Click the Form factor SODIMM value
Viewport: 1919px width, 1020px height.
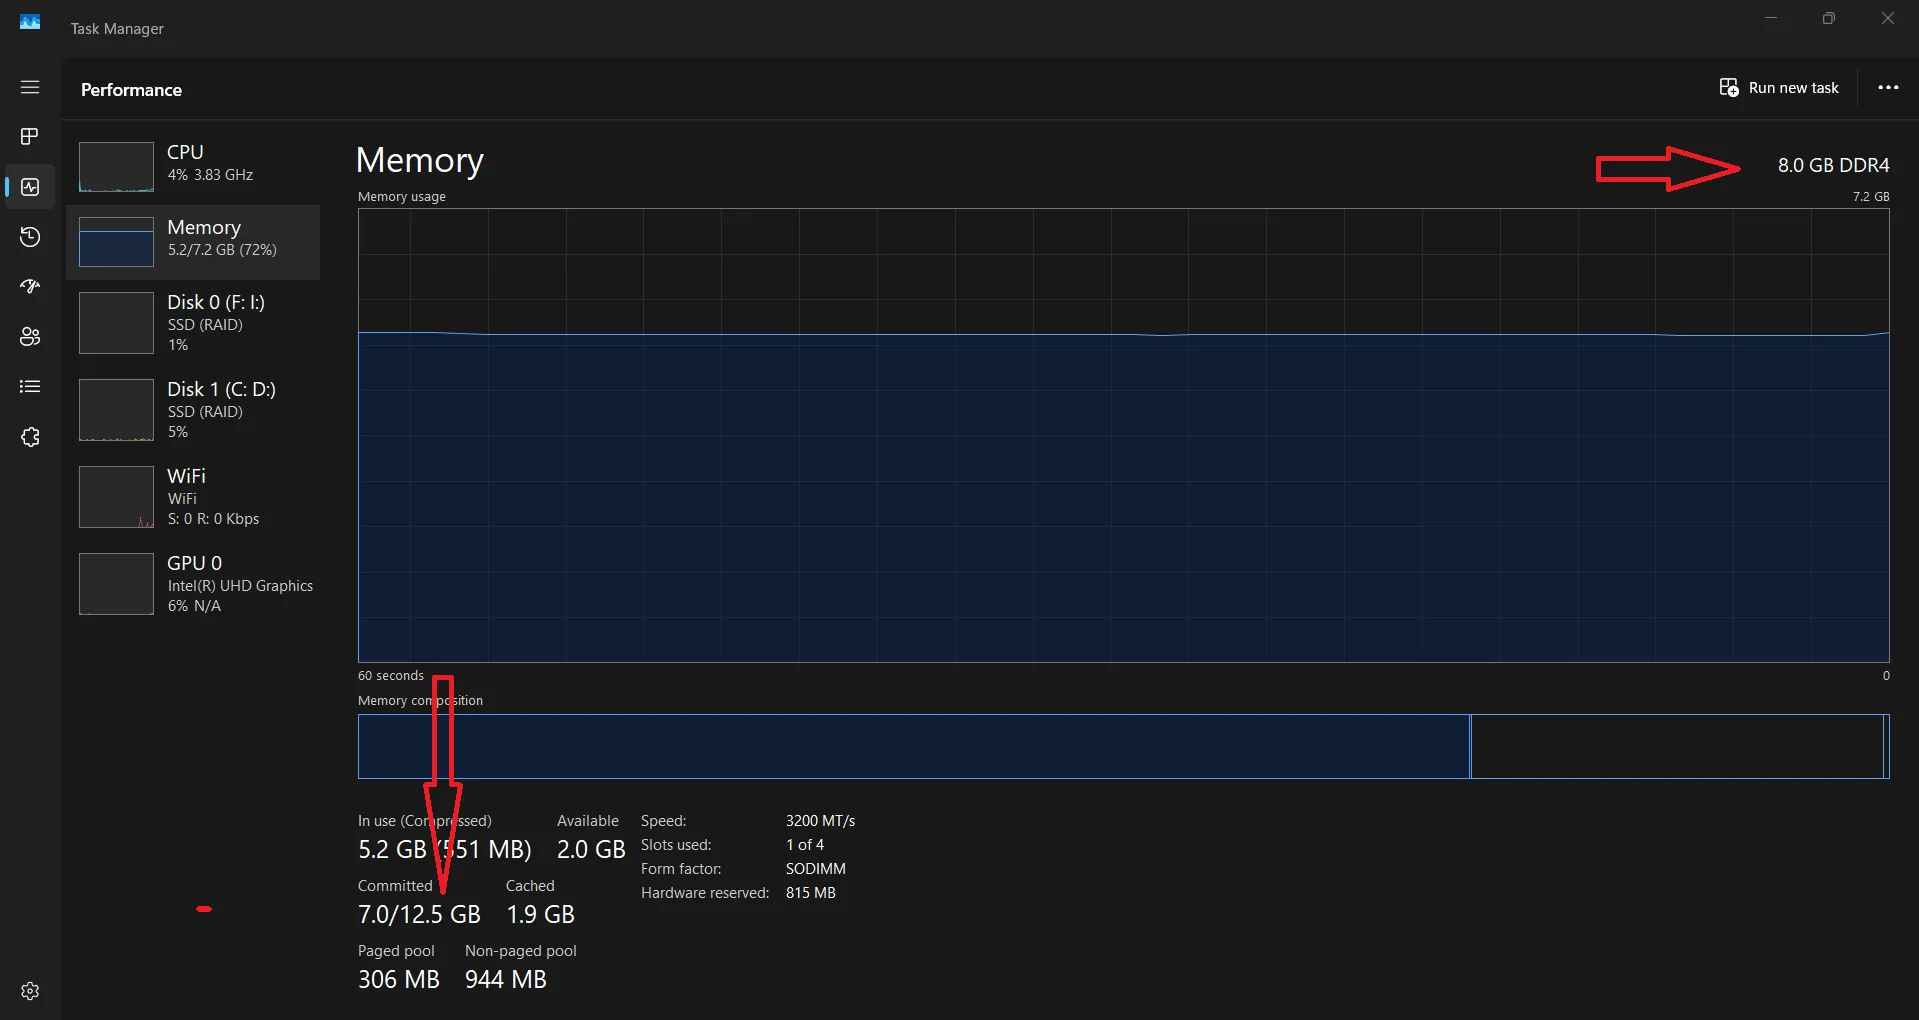click(815, 869)
